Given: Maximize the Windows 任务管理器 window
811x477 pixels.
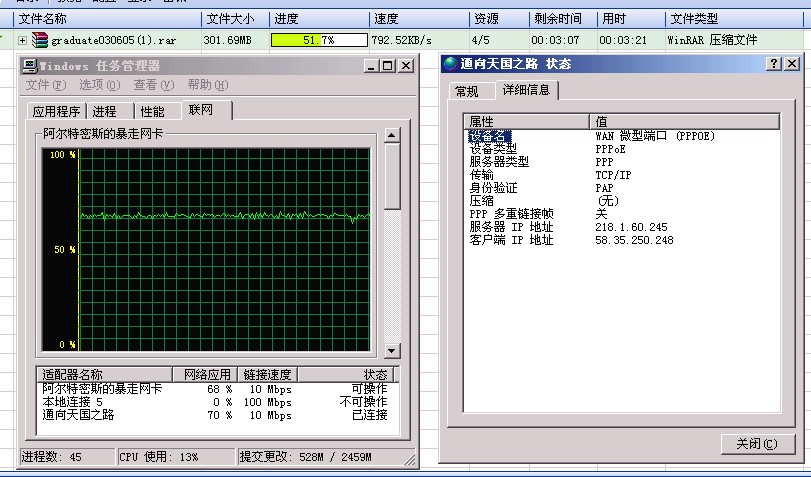Looking at the screenshot, I should (x=387, y=66).
